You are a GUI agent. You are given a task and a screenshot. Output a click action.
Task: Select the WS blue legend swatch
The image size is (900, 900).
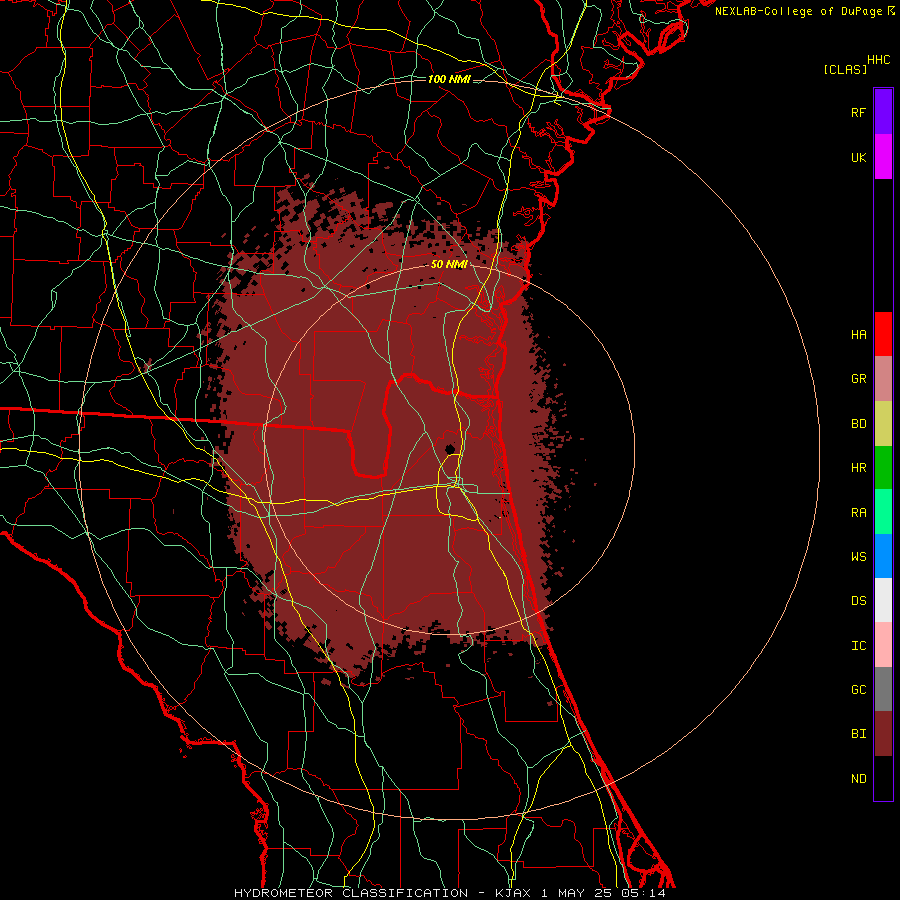(883, 556)
